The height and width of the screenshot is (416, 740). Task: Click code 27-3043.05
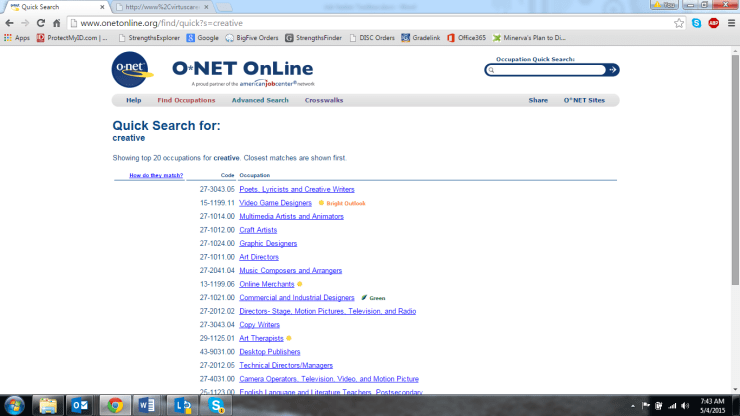(217, 189)
